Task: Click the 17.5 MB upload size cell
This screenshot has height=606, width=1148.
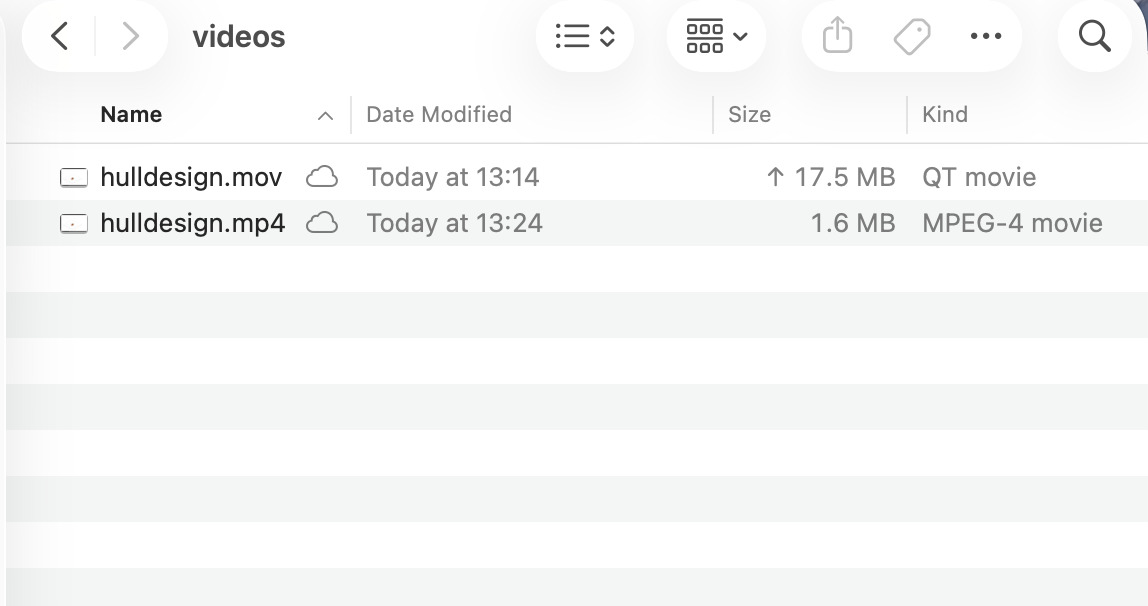Action: coord(830,177)
